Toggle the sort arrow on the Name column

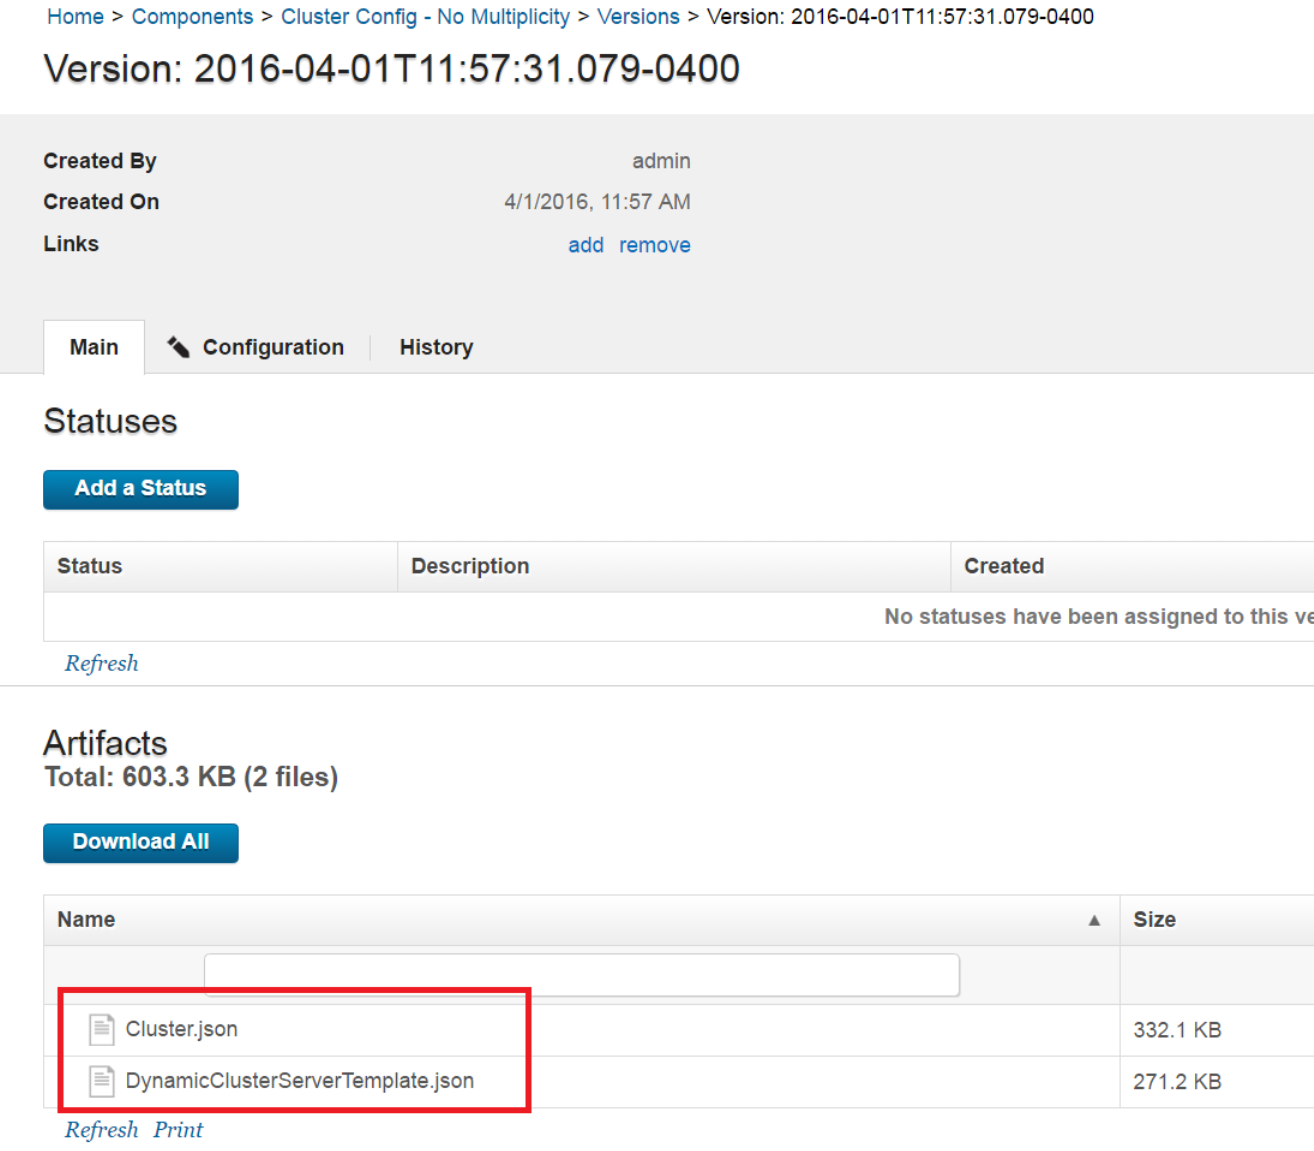1094,919
